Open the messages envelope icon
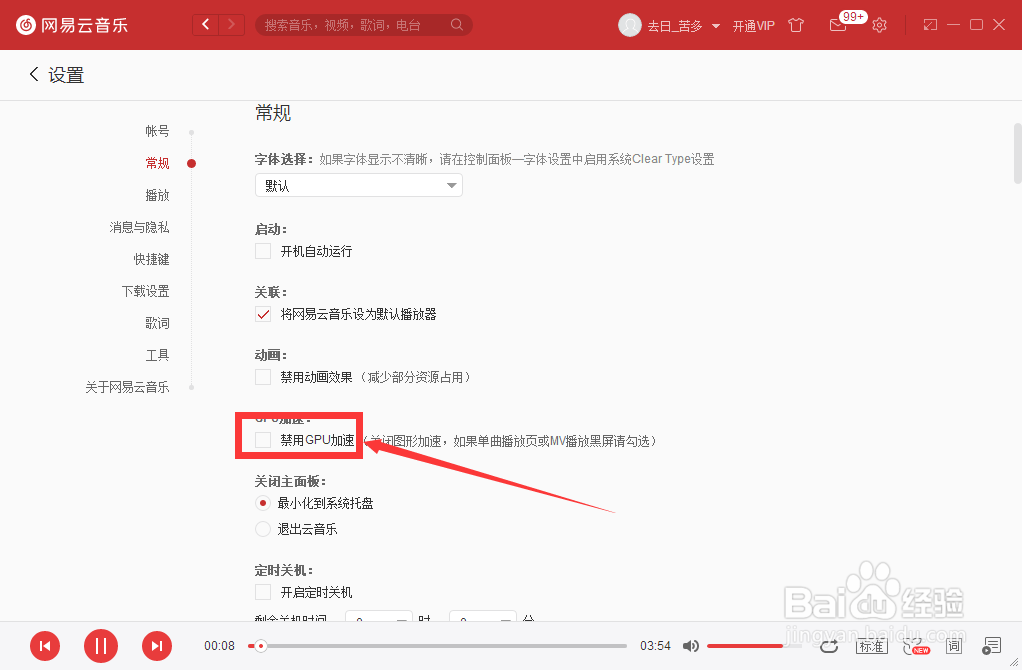Viewport: 1022px width, 670px height. pyautogui.click(x=838, y=25)
